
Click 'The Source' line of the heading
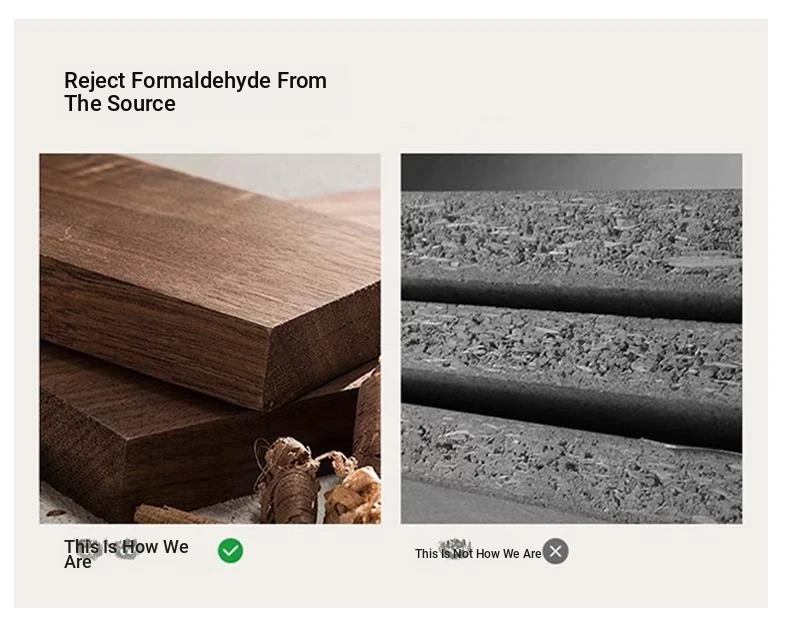pyautogui.click(x=120, y=104)
